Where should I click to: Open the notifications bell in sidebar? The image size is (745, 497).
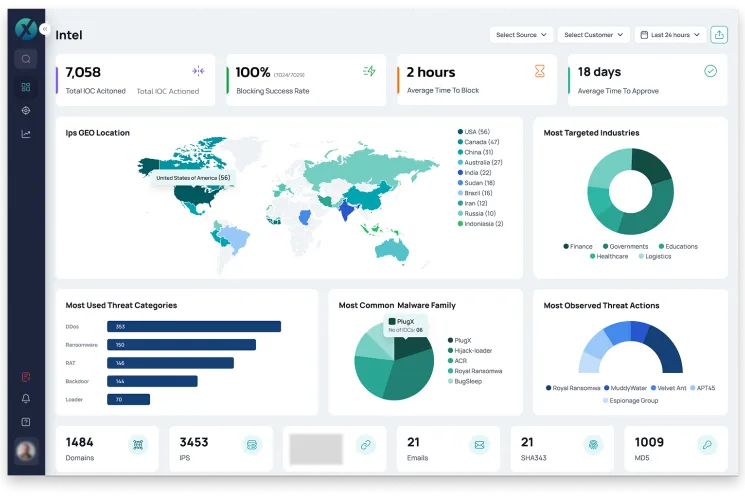[26, 399]
